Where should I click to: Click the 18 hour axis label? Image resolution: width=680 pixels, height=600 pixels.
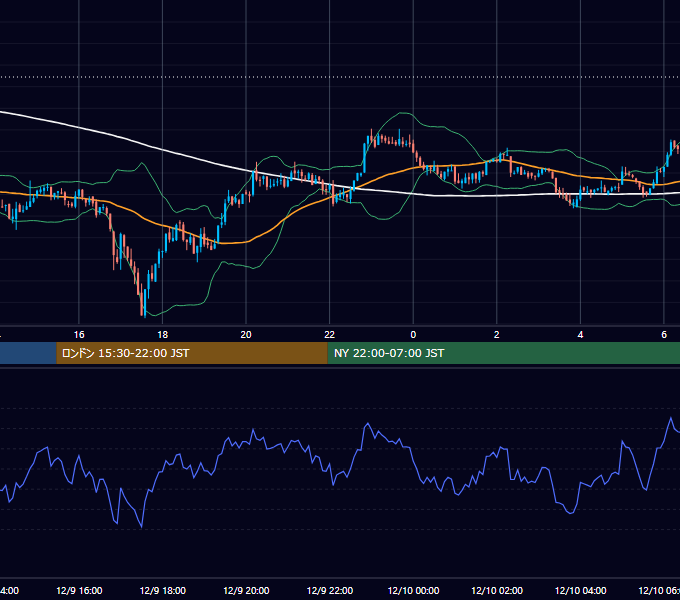pos(162,335)
